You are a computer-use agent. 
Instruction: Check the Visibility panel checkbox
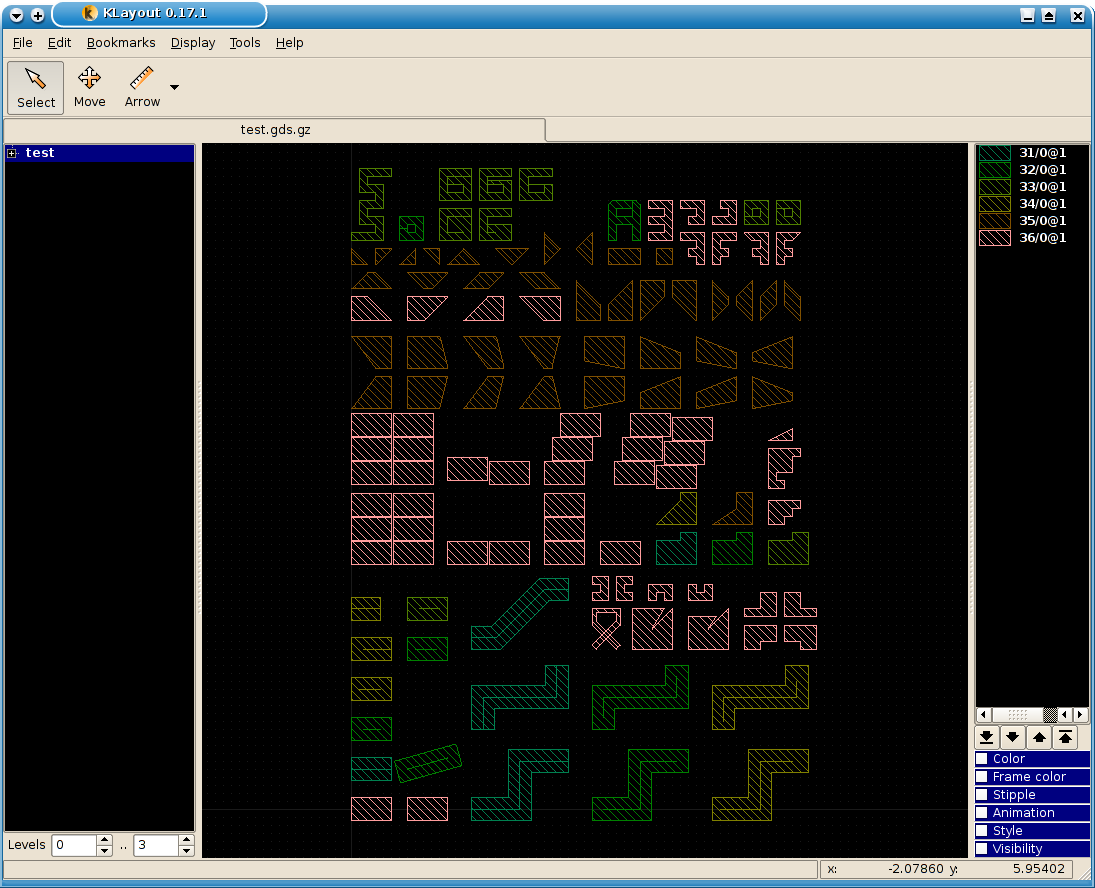pos(982,849)
